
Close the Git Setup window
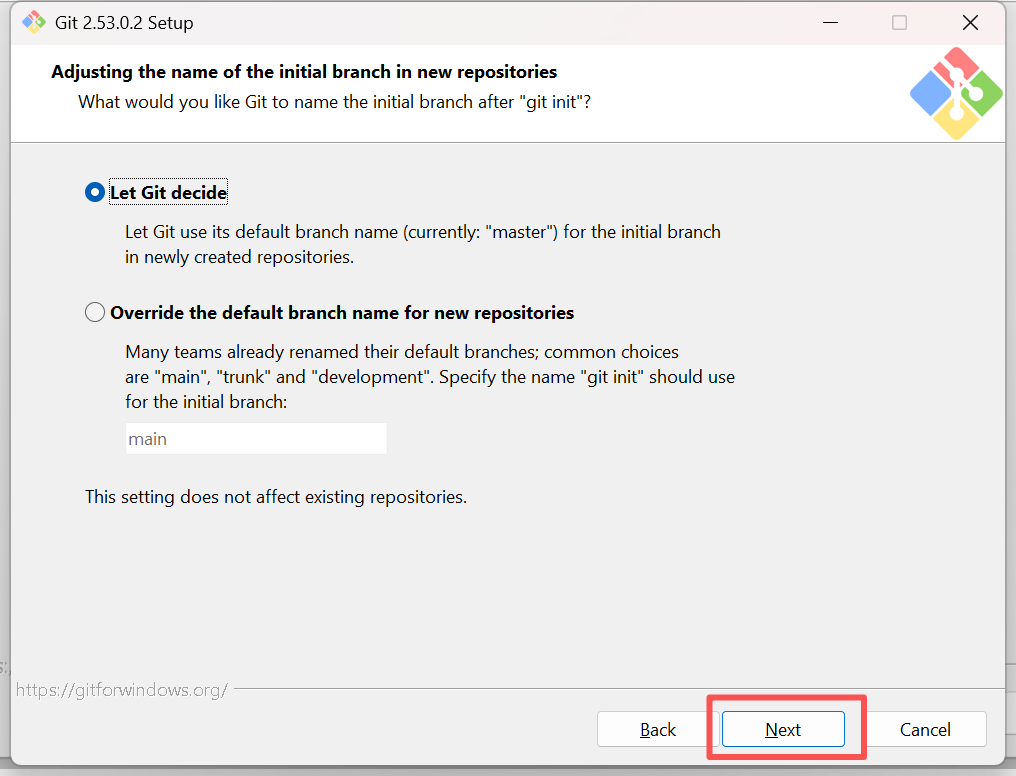tap(970, 23)
